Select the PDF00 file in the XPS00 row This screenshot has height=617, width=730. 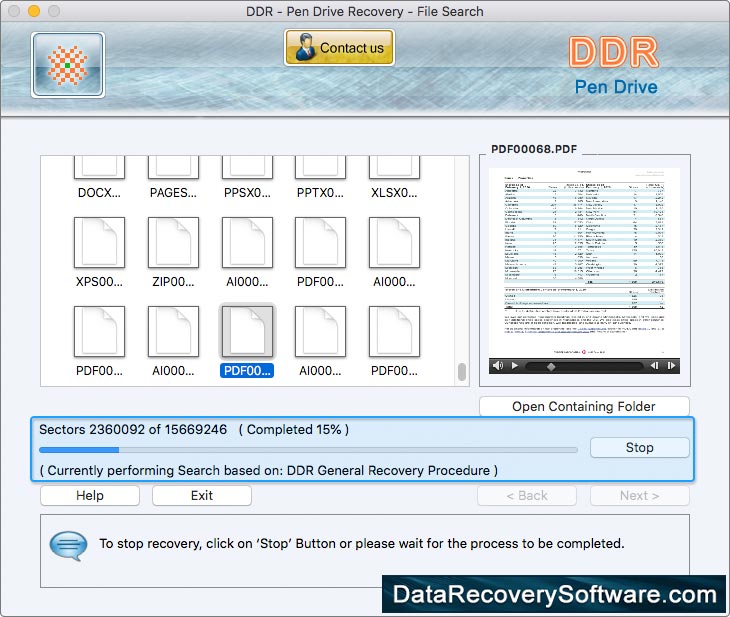[320, 243]
